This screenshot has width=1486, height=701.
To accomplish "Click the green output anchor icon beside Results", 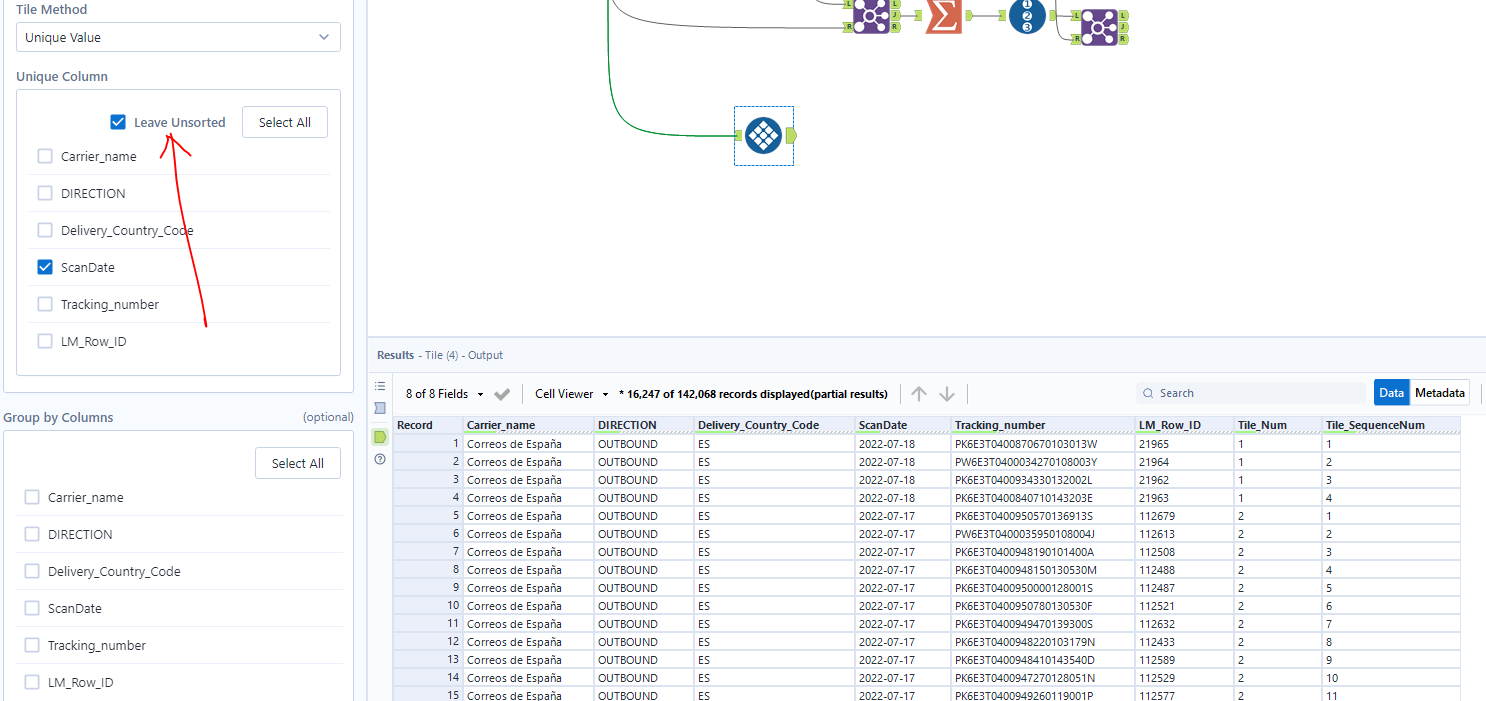I will click(380, 437).
